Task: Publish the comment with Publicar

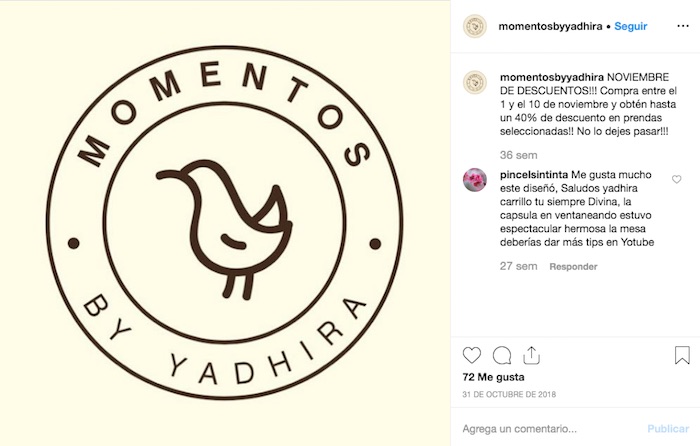Action: click(x=668, y=429)
